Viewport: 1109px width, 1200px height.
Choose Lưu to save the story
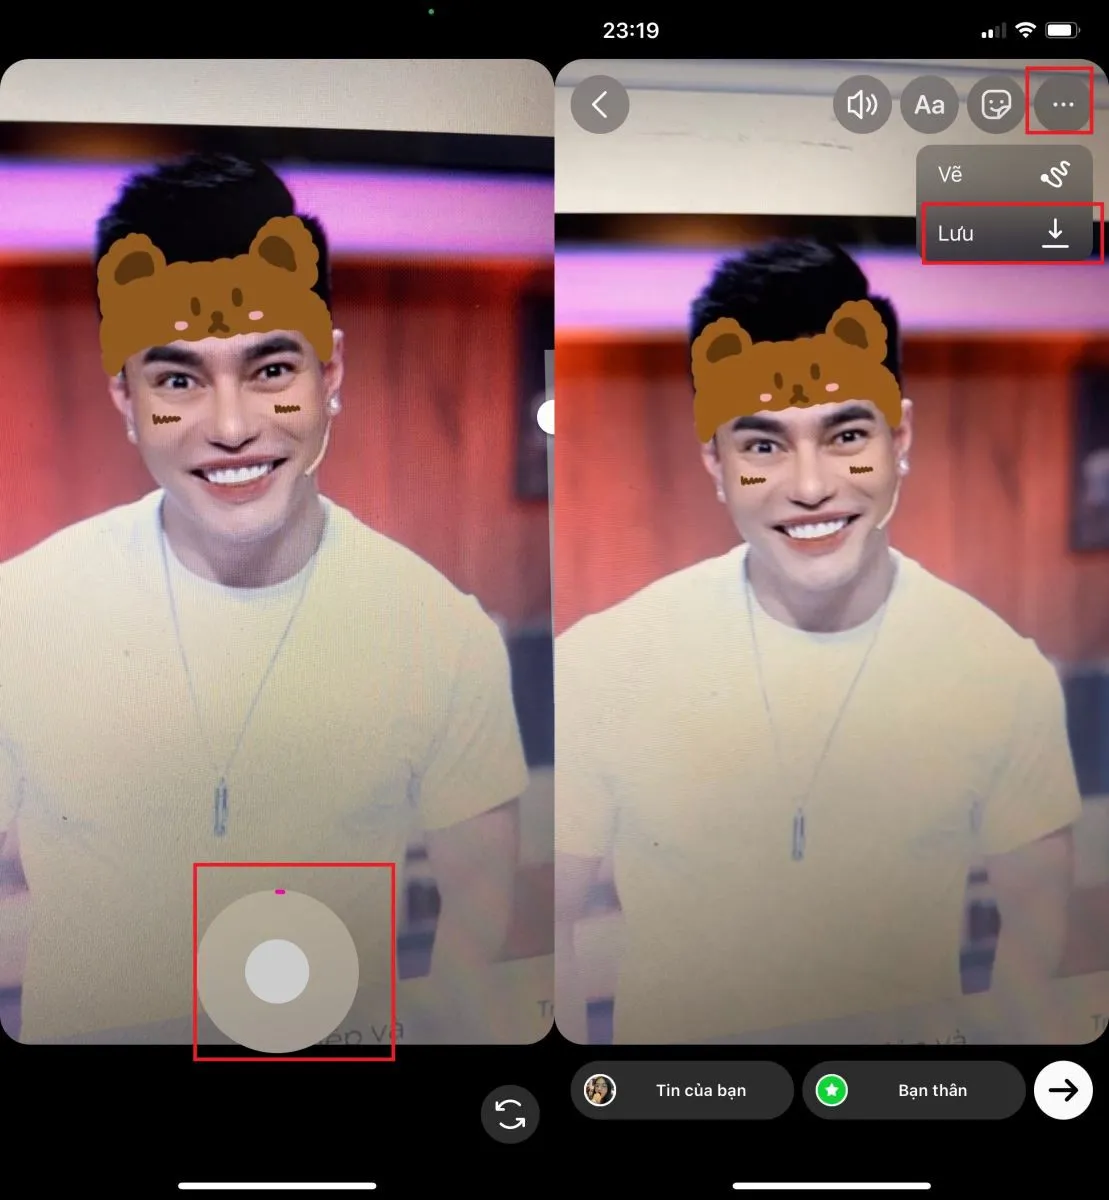957,234
